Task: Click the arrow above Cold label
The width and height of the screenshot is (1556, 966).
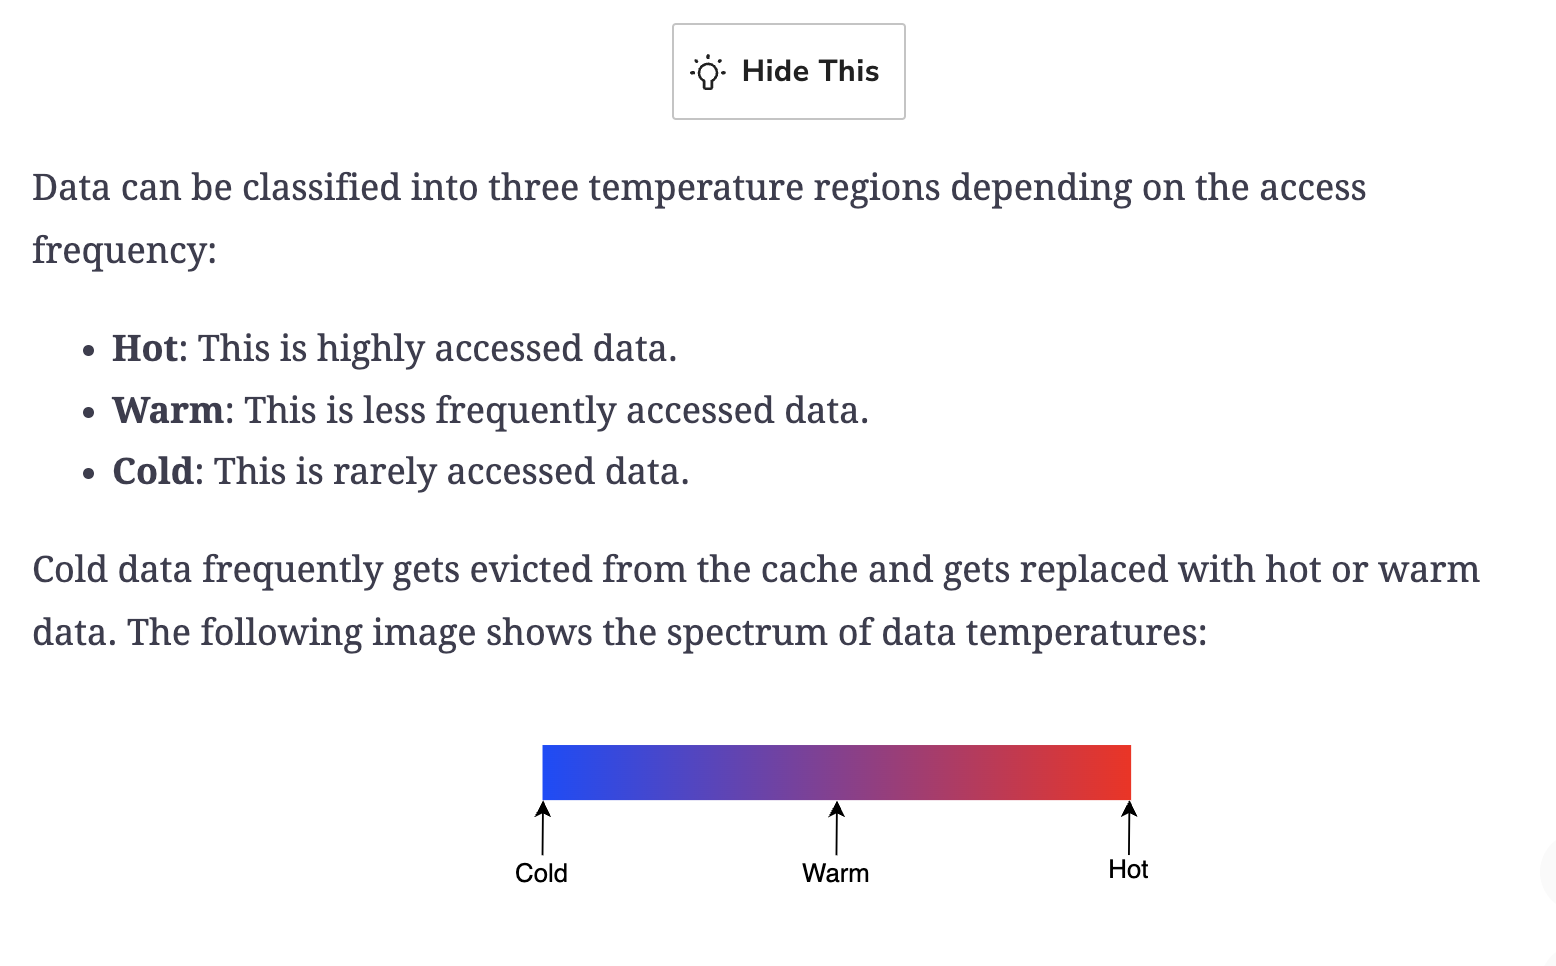Action: coord(542,828)
